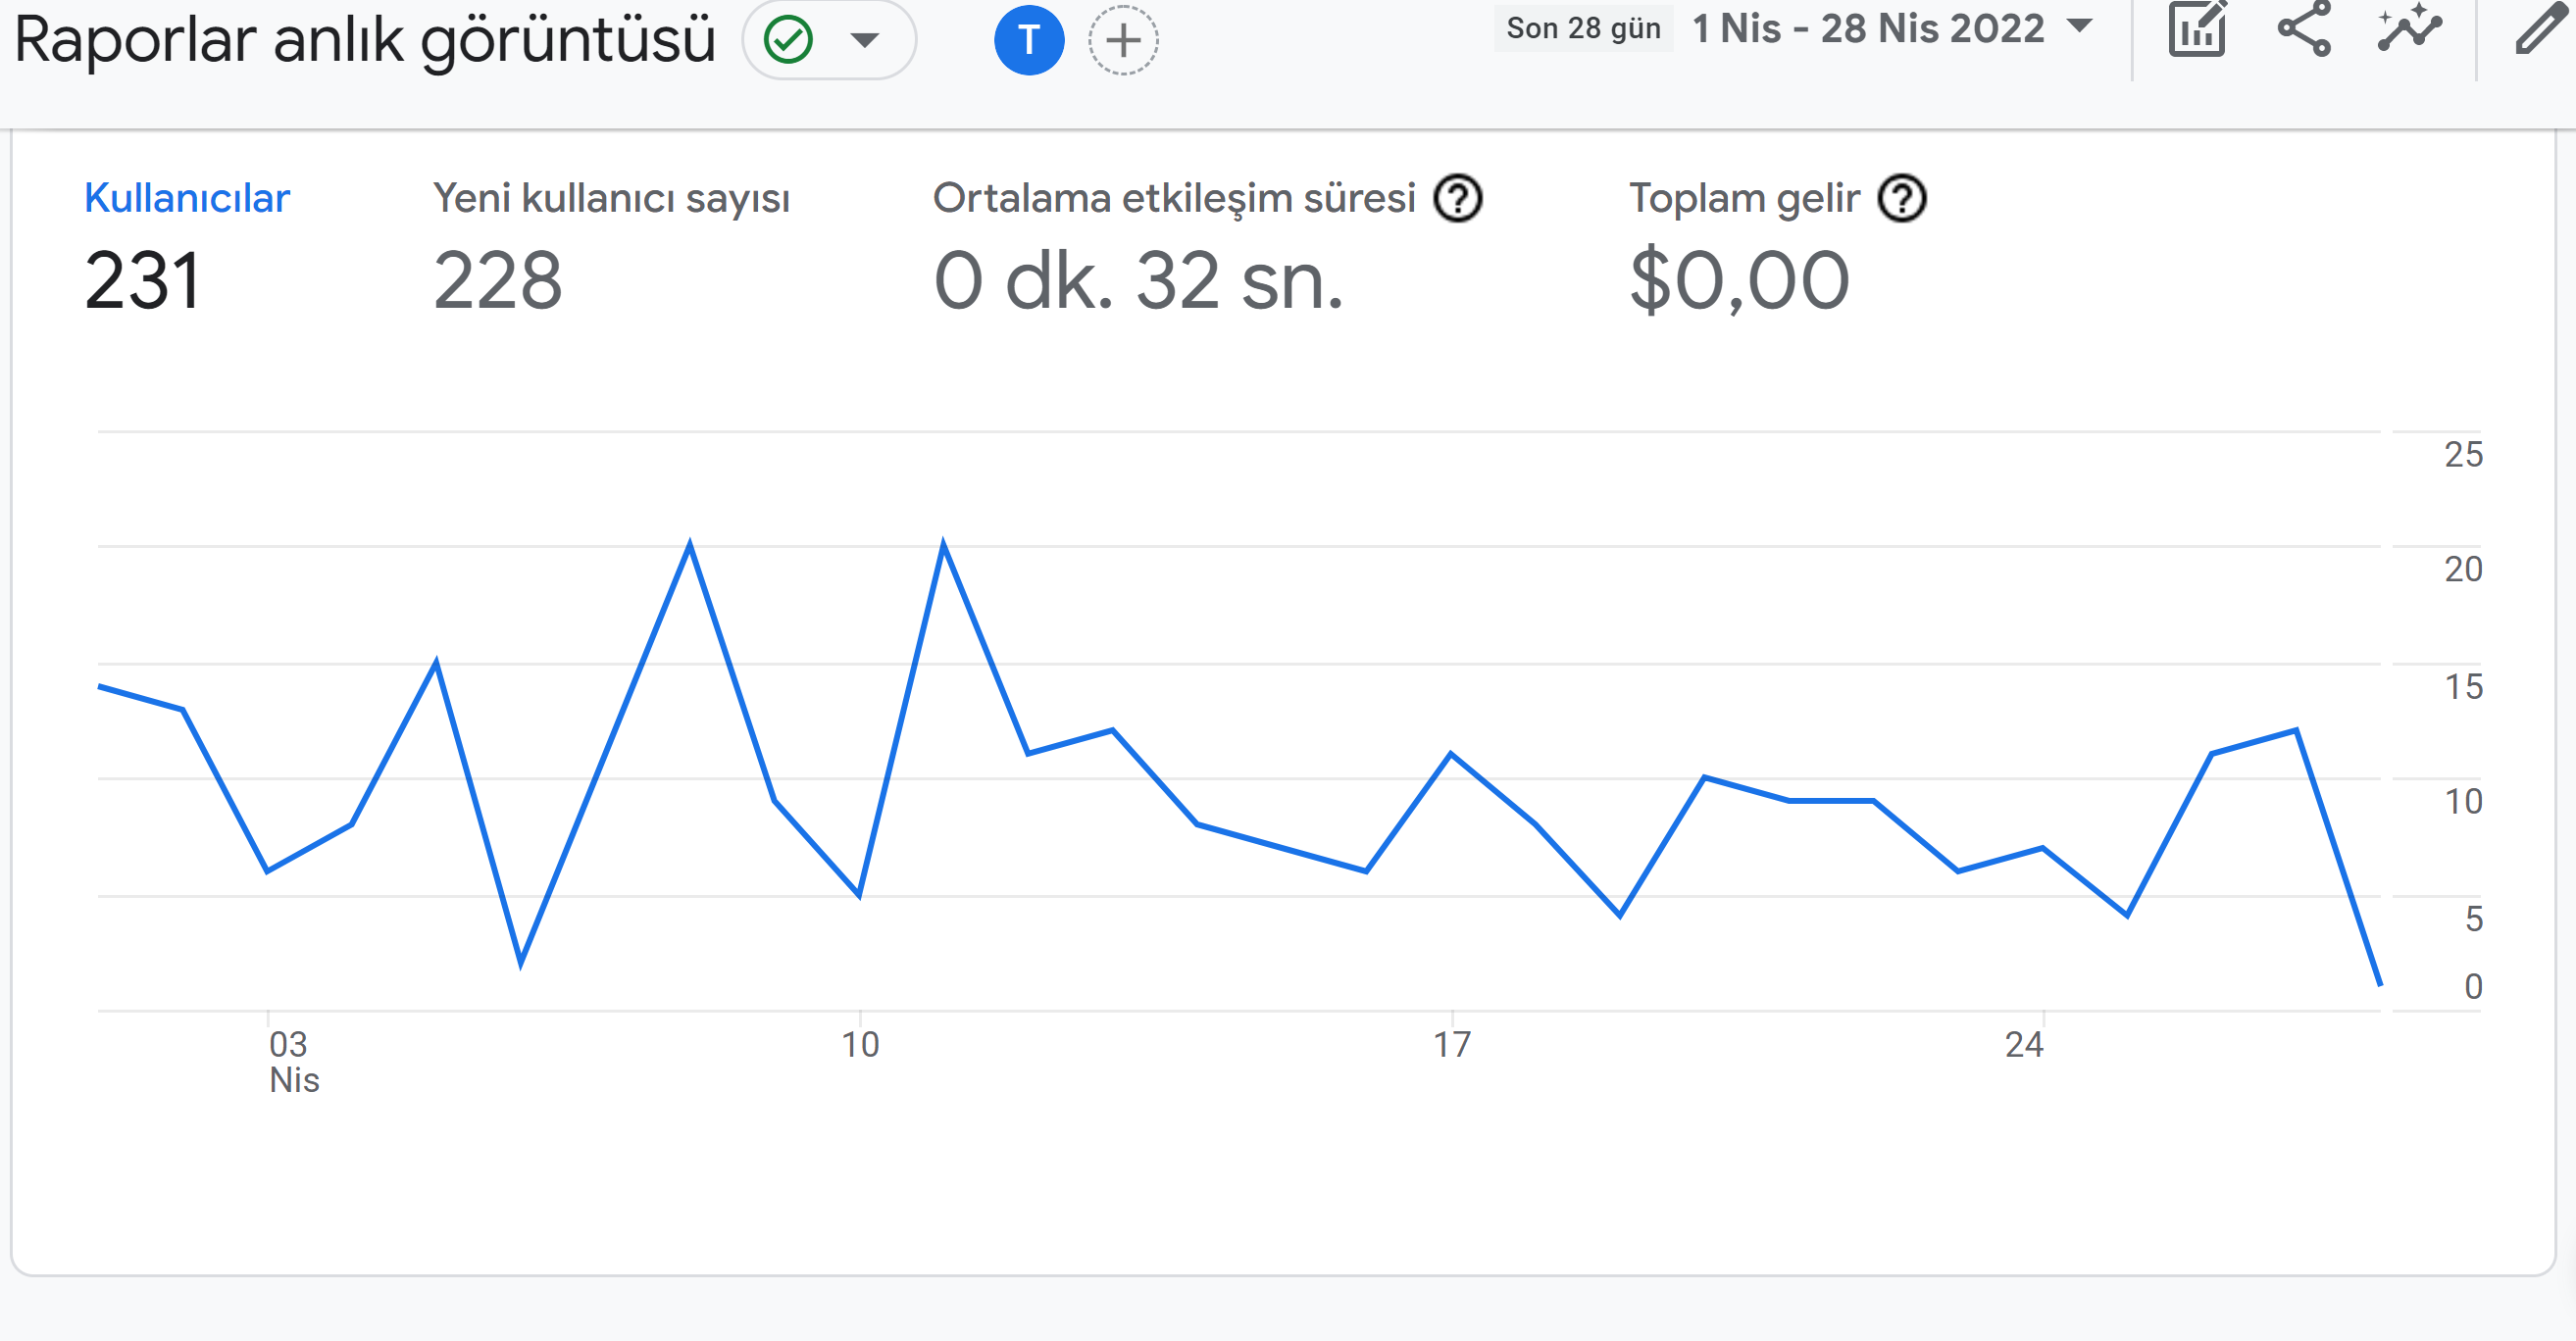This screenshot has height=1341, width=2576.
Task: Click the '1 Nis - 28 Nis 2022' date range
Action: (x=1867, y=28)
